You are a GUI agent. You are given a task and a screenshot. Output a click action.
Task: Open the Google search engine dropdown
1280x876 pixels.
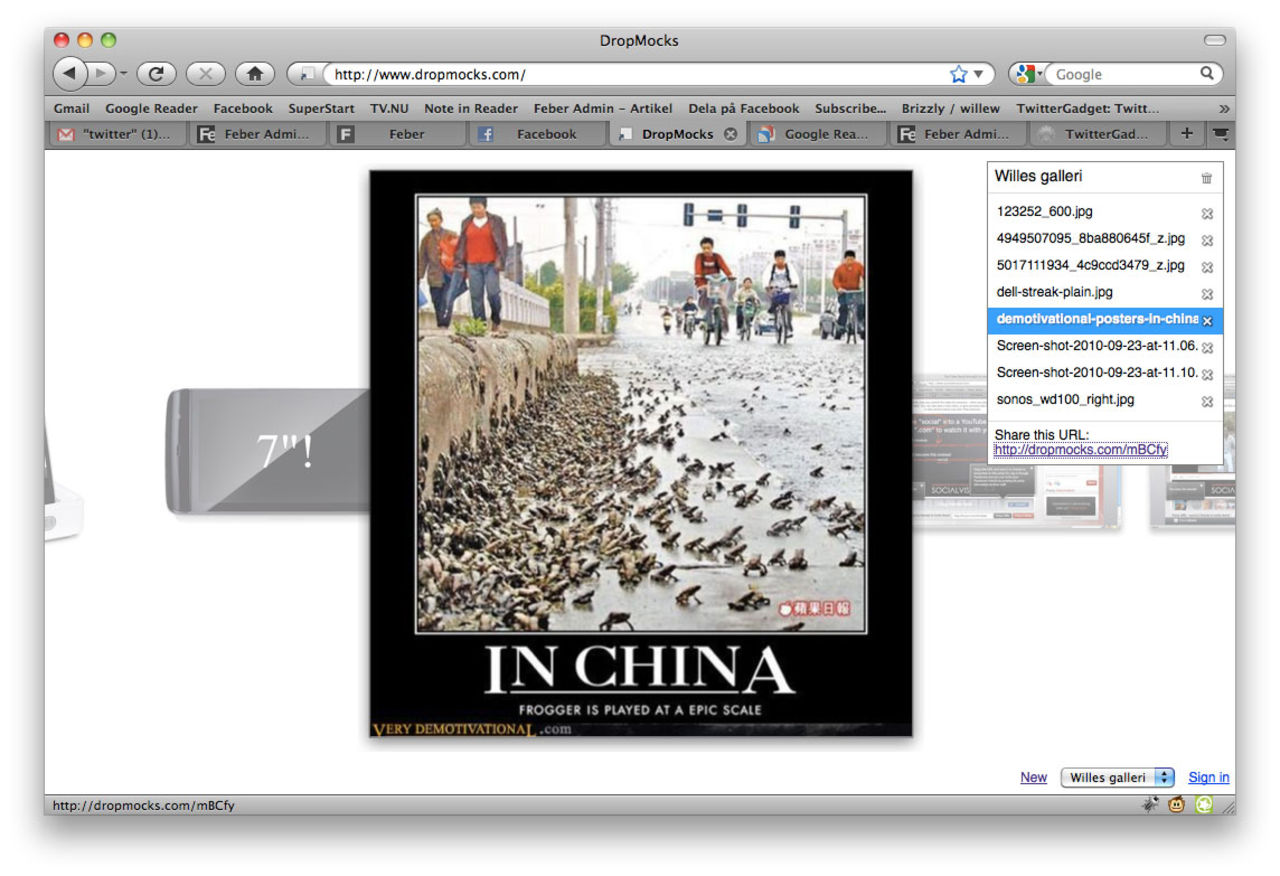1028,74
